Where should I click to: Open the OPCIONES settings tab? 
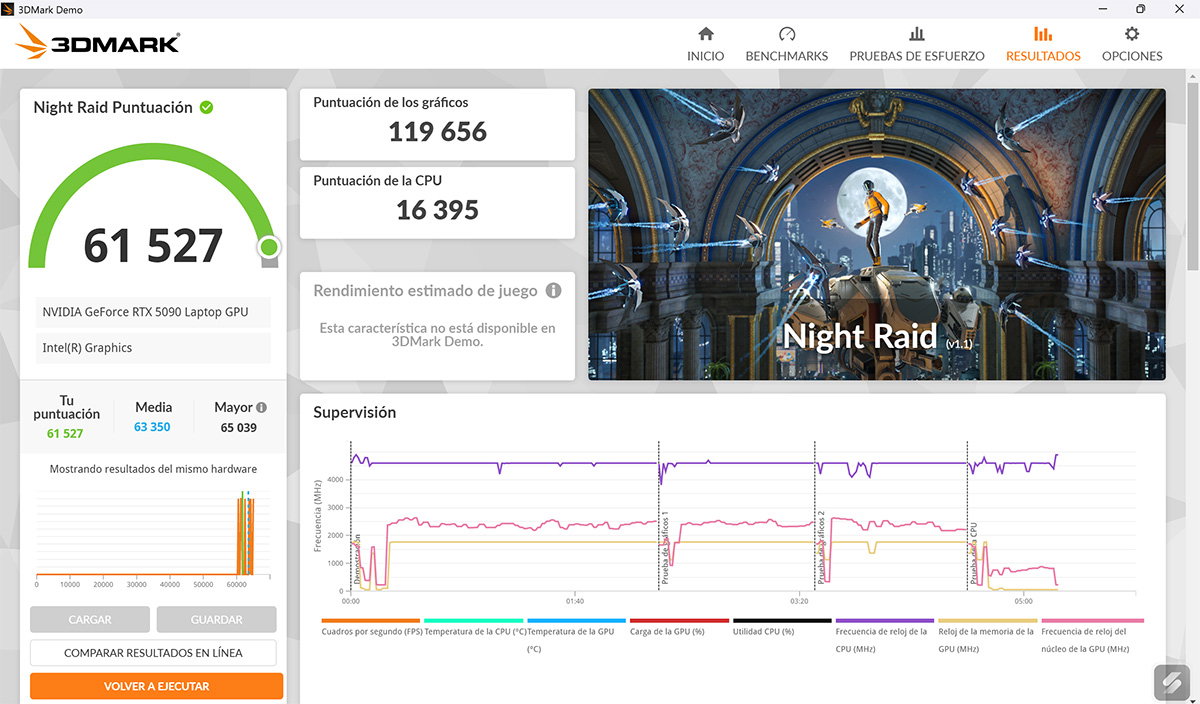click(1132, 44)
